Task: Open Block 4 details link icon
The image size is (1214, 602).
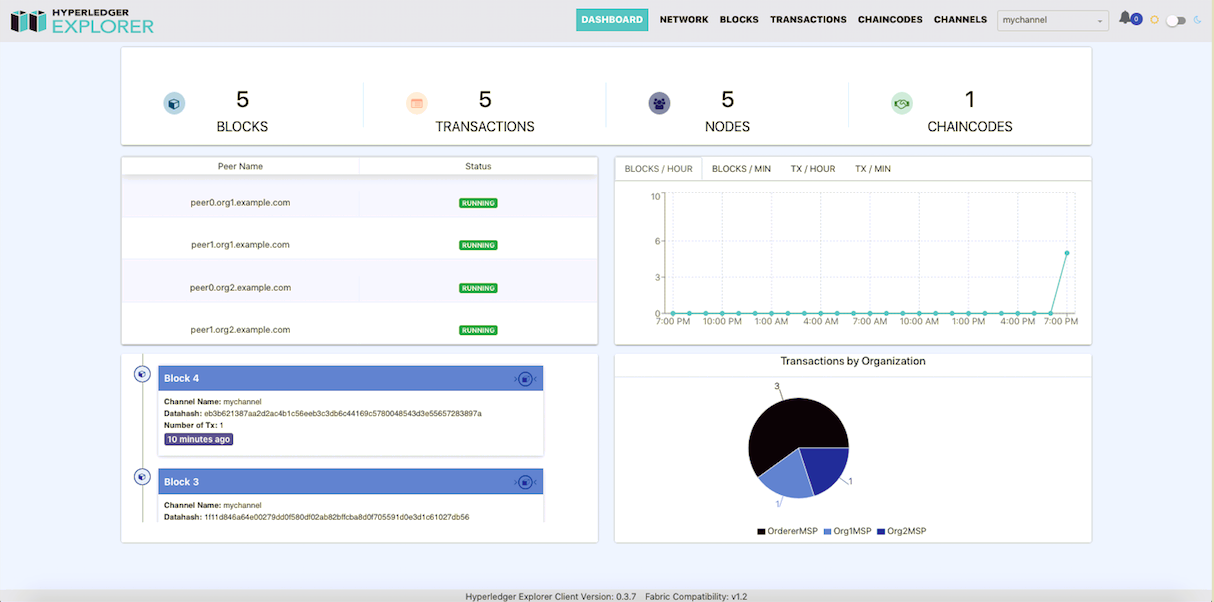Action: [x=525, y=379]
